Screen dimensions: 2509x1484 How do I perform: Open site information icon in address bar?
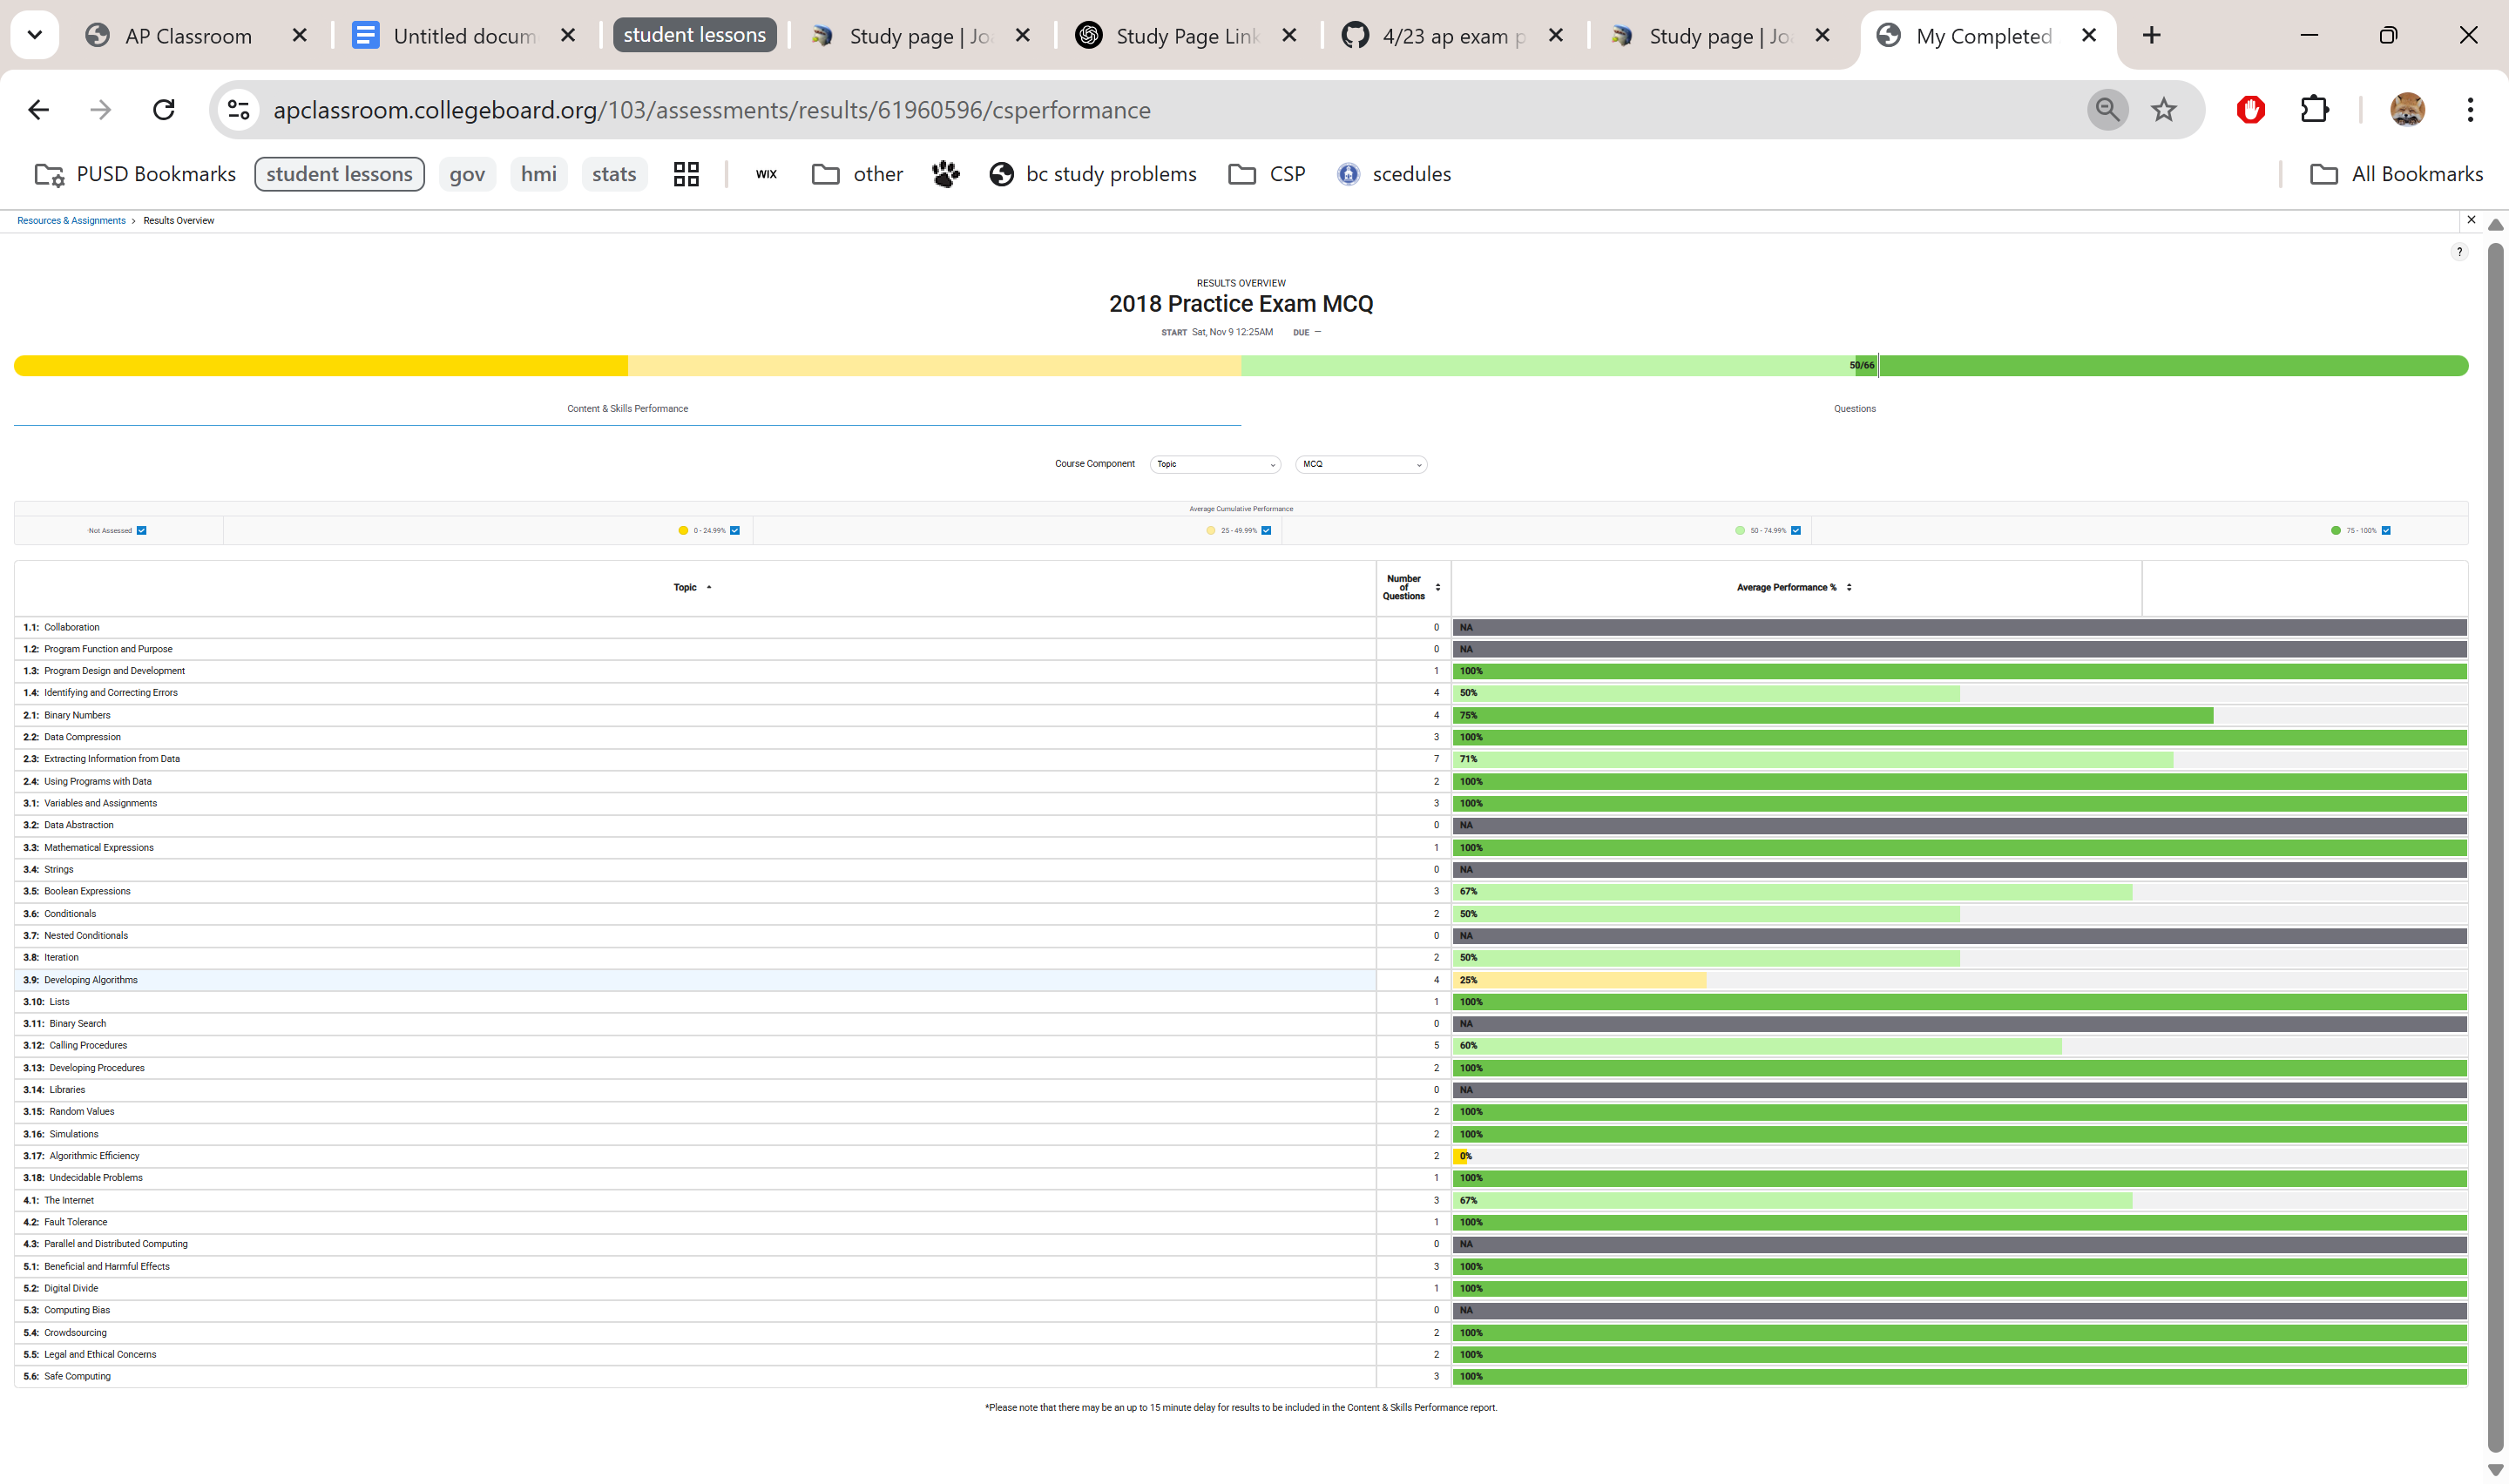[238, 110]
